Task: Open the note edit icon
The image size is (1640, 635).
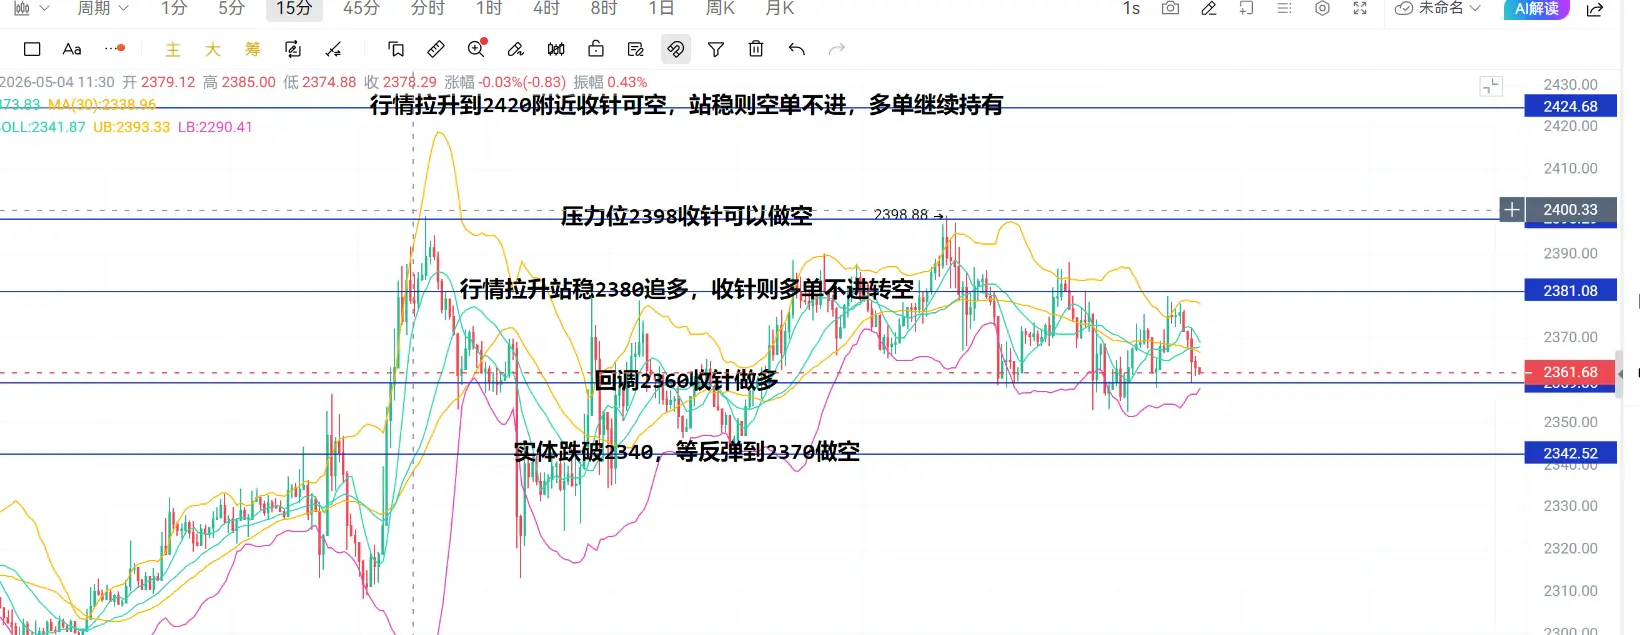Action: click(636, 49)
